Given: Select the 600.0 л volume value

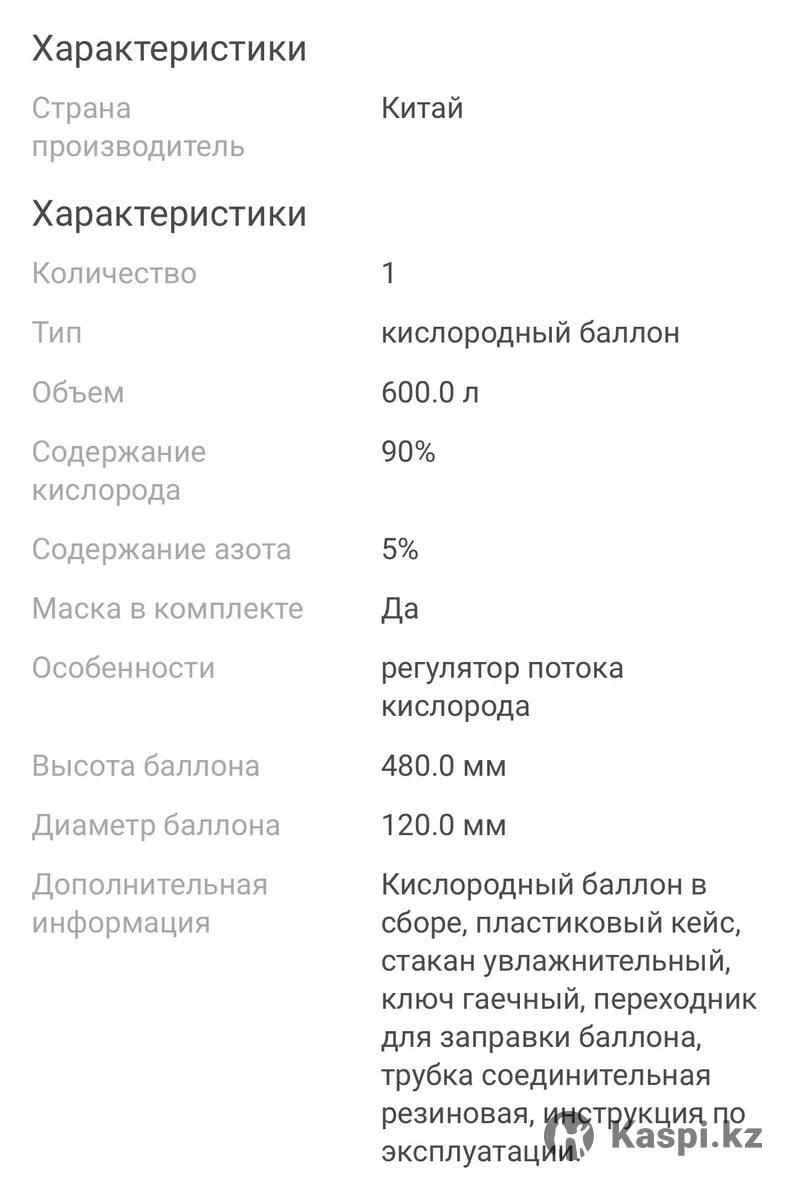Looking at the screenshot, I should 430,392.
